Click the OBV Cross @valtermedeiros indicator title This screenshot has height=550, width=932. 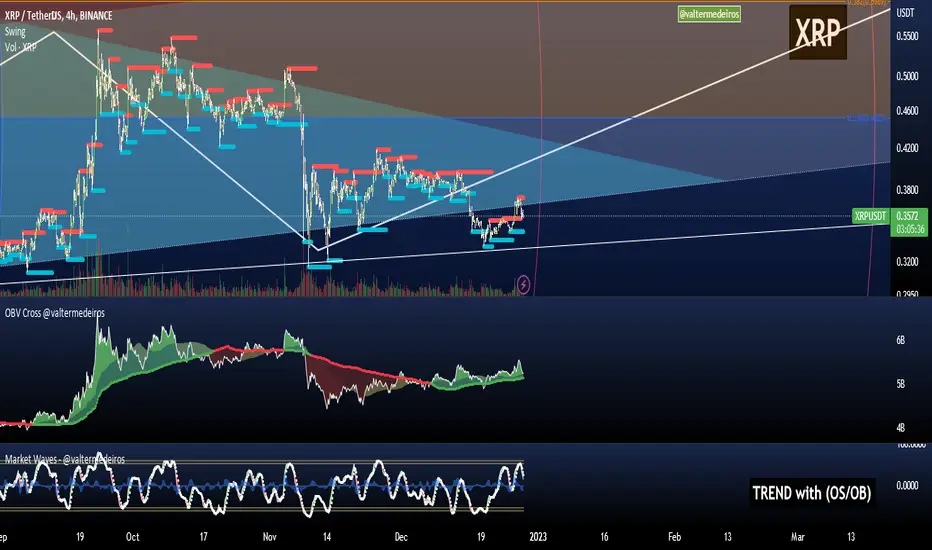[x=55, y=313]
